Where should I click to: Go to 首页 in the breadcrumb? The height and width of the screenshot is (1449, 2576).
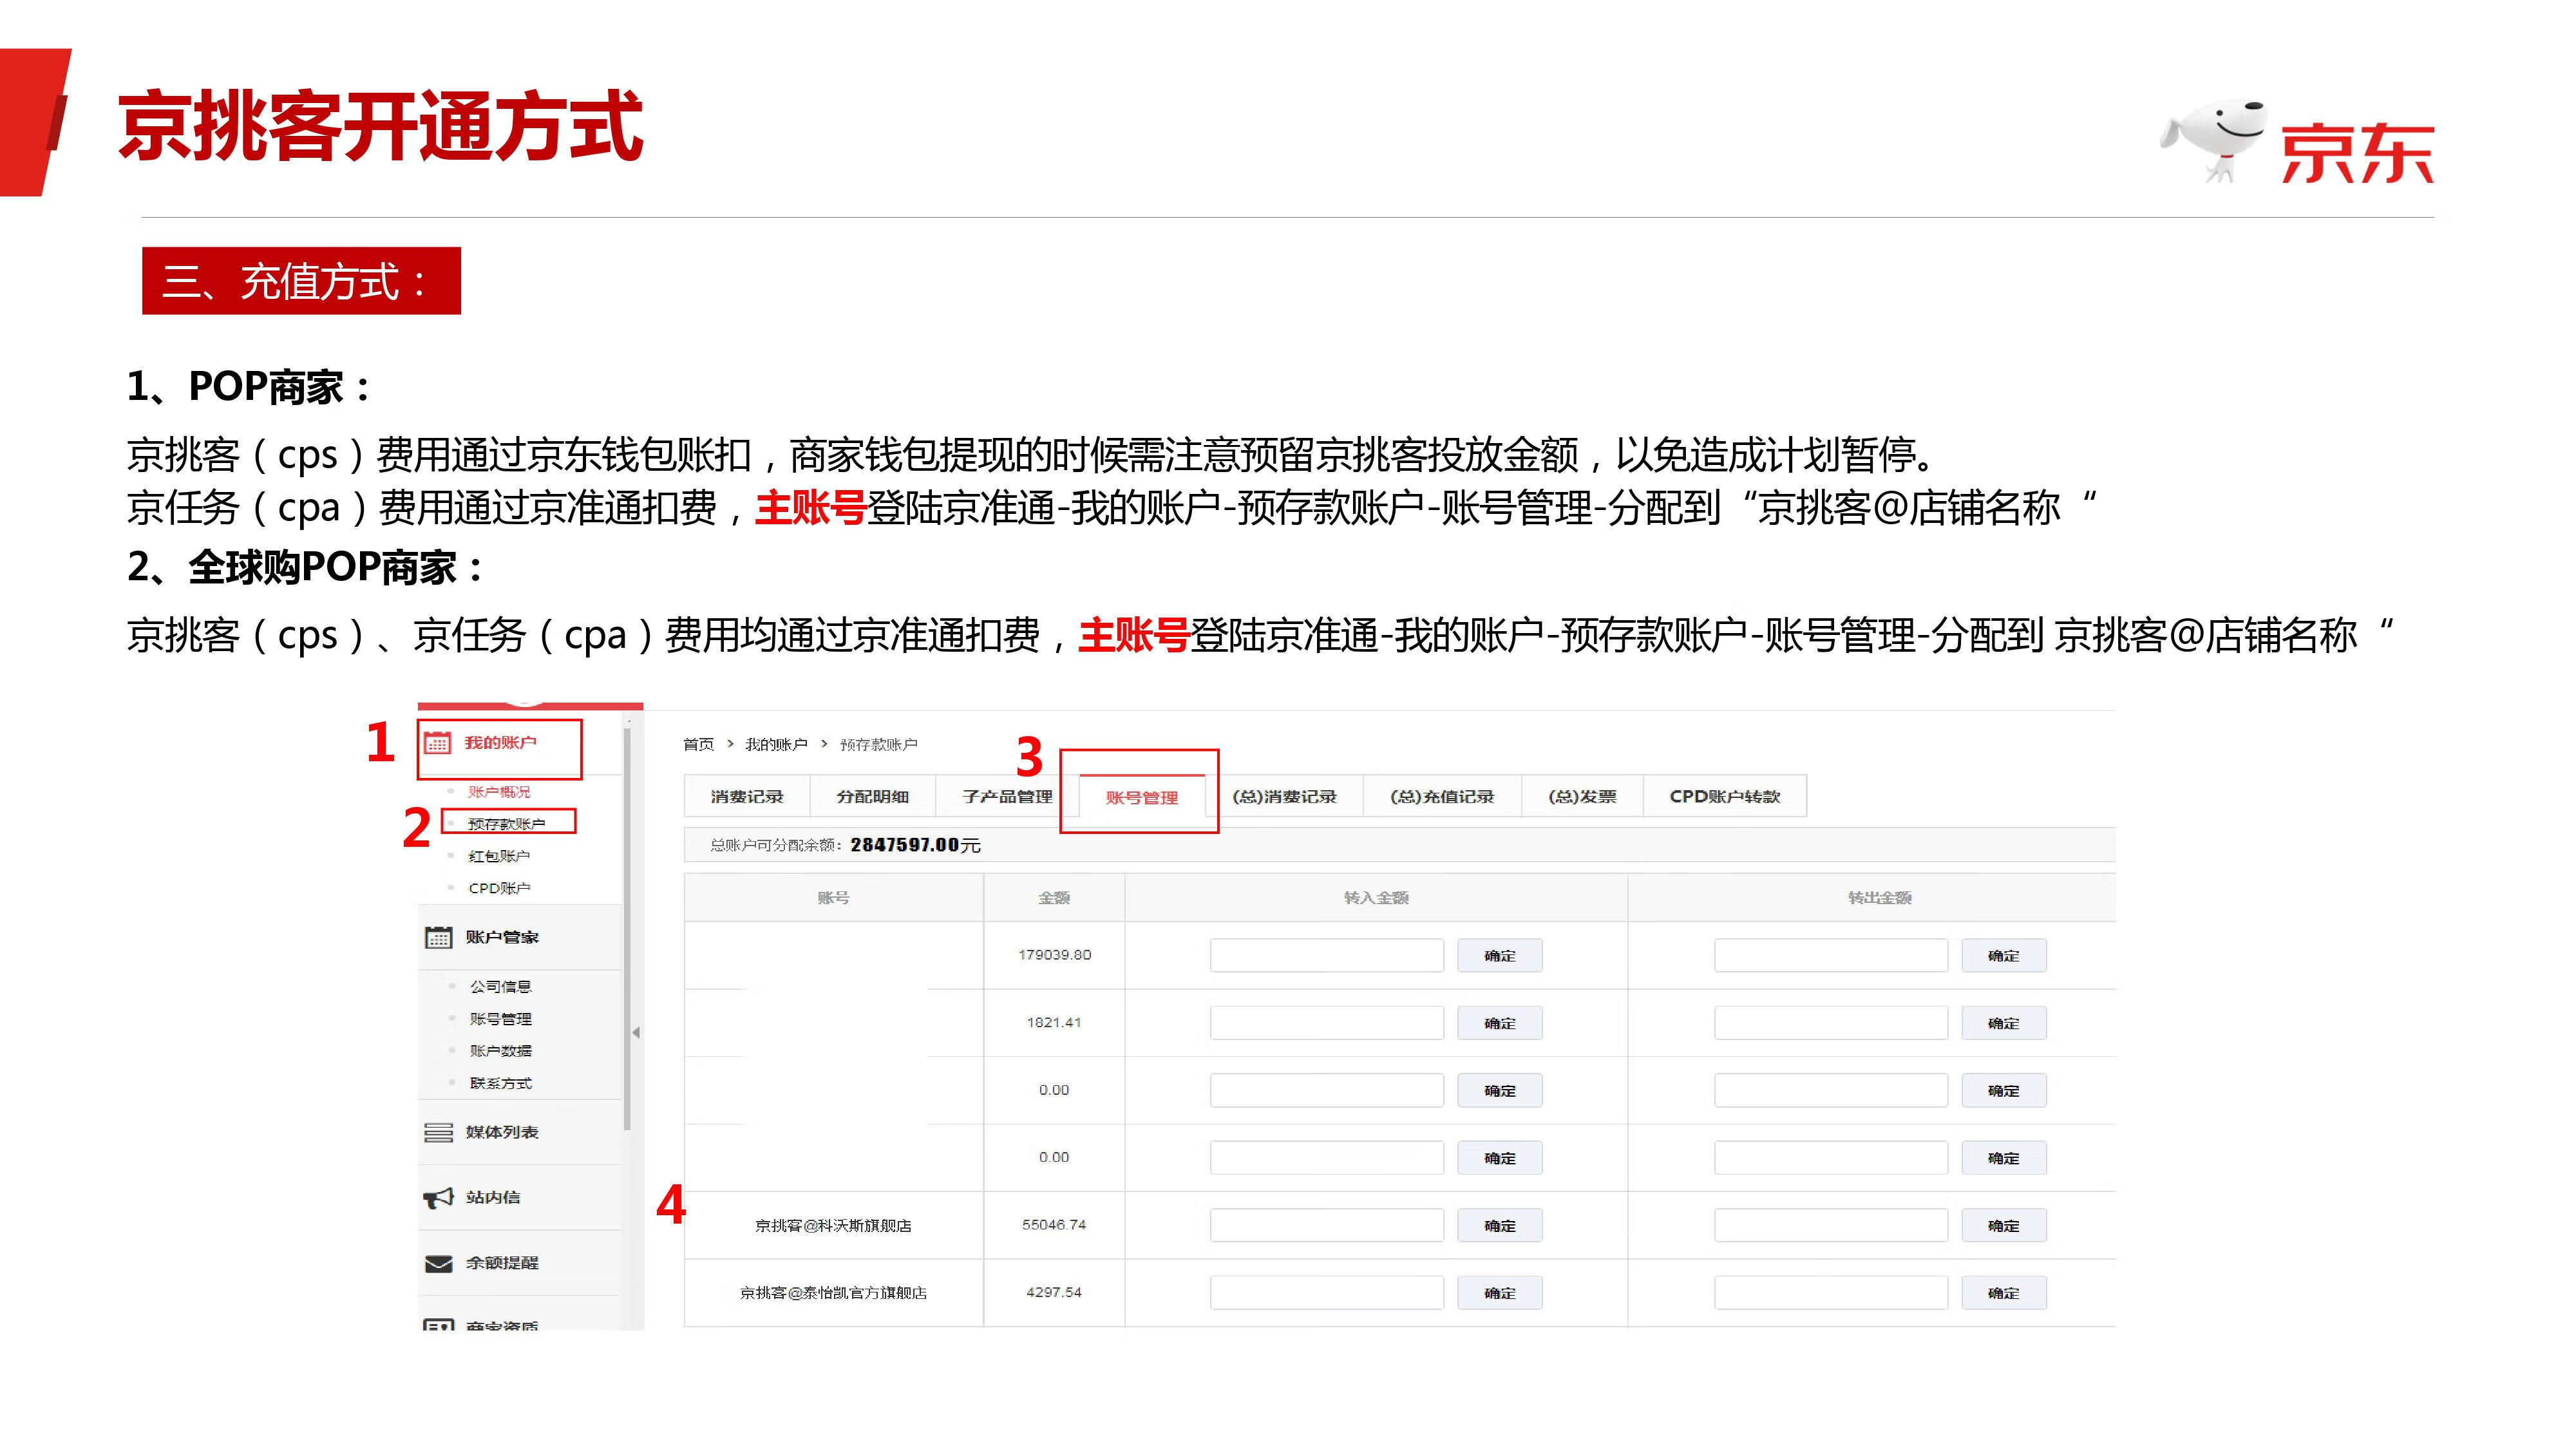pos(698,744)
